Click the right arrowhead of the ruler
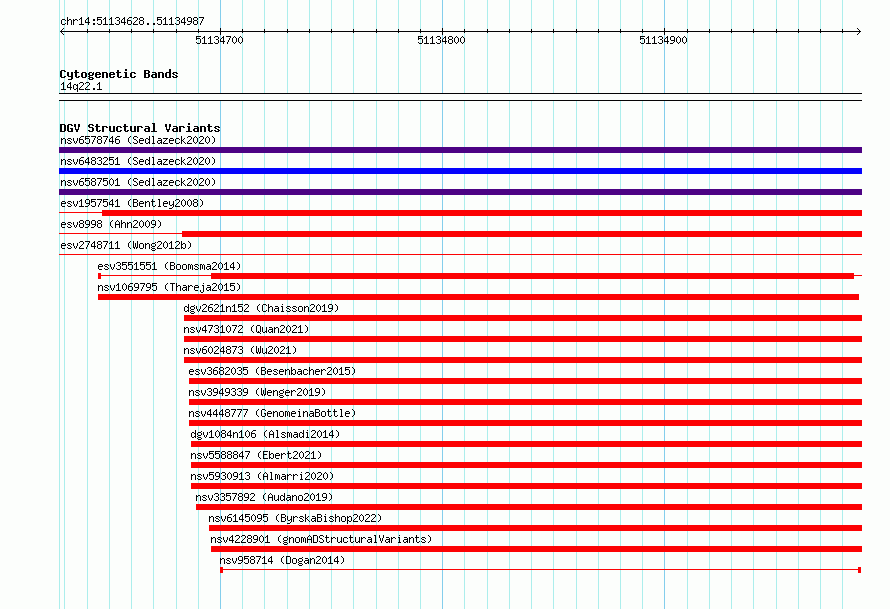 click(859, 31)
